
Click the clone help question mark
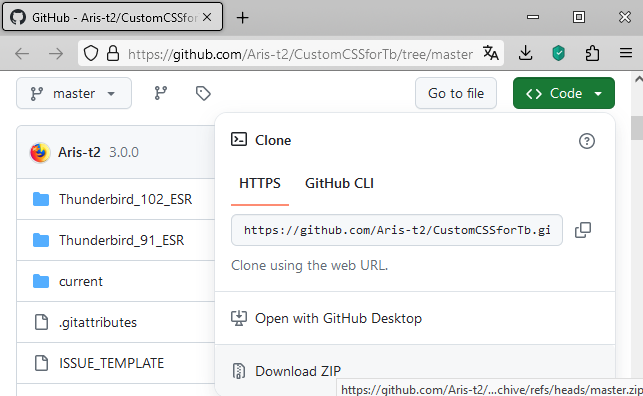click(x=587, y=141)
